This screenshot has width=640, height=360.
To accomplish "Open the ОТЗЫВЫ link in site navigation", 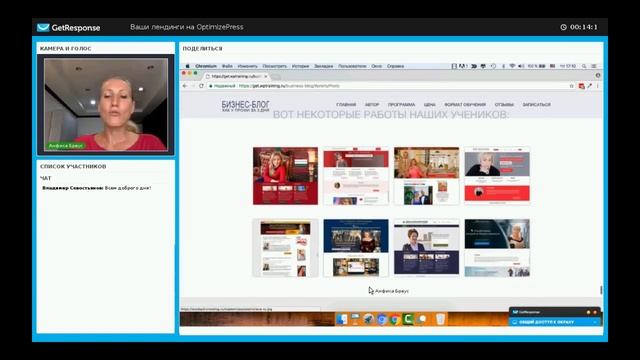I will 504,105.
